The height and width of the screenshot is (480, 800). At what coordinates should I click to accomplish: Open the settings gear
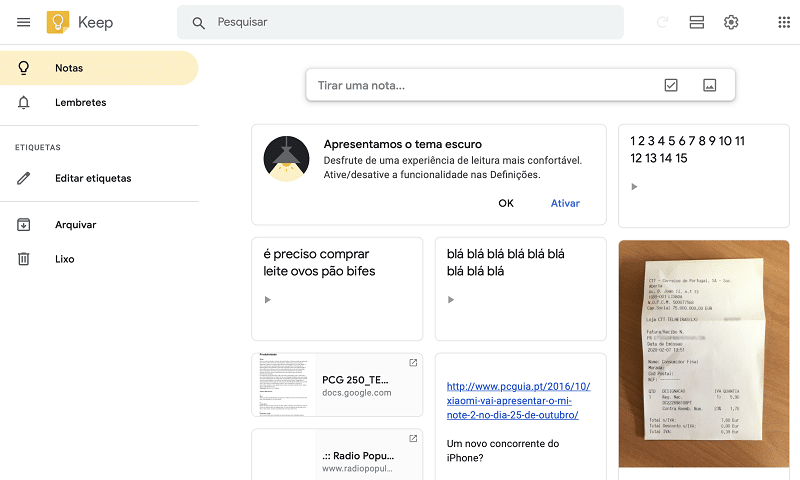coord(731,22)
